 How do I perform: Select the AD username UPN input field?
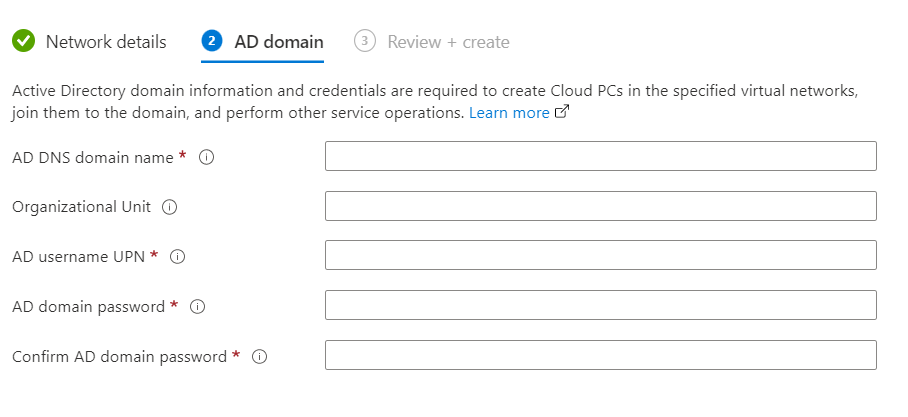(x=600, y=255)
